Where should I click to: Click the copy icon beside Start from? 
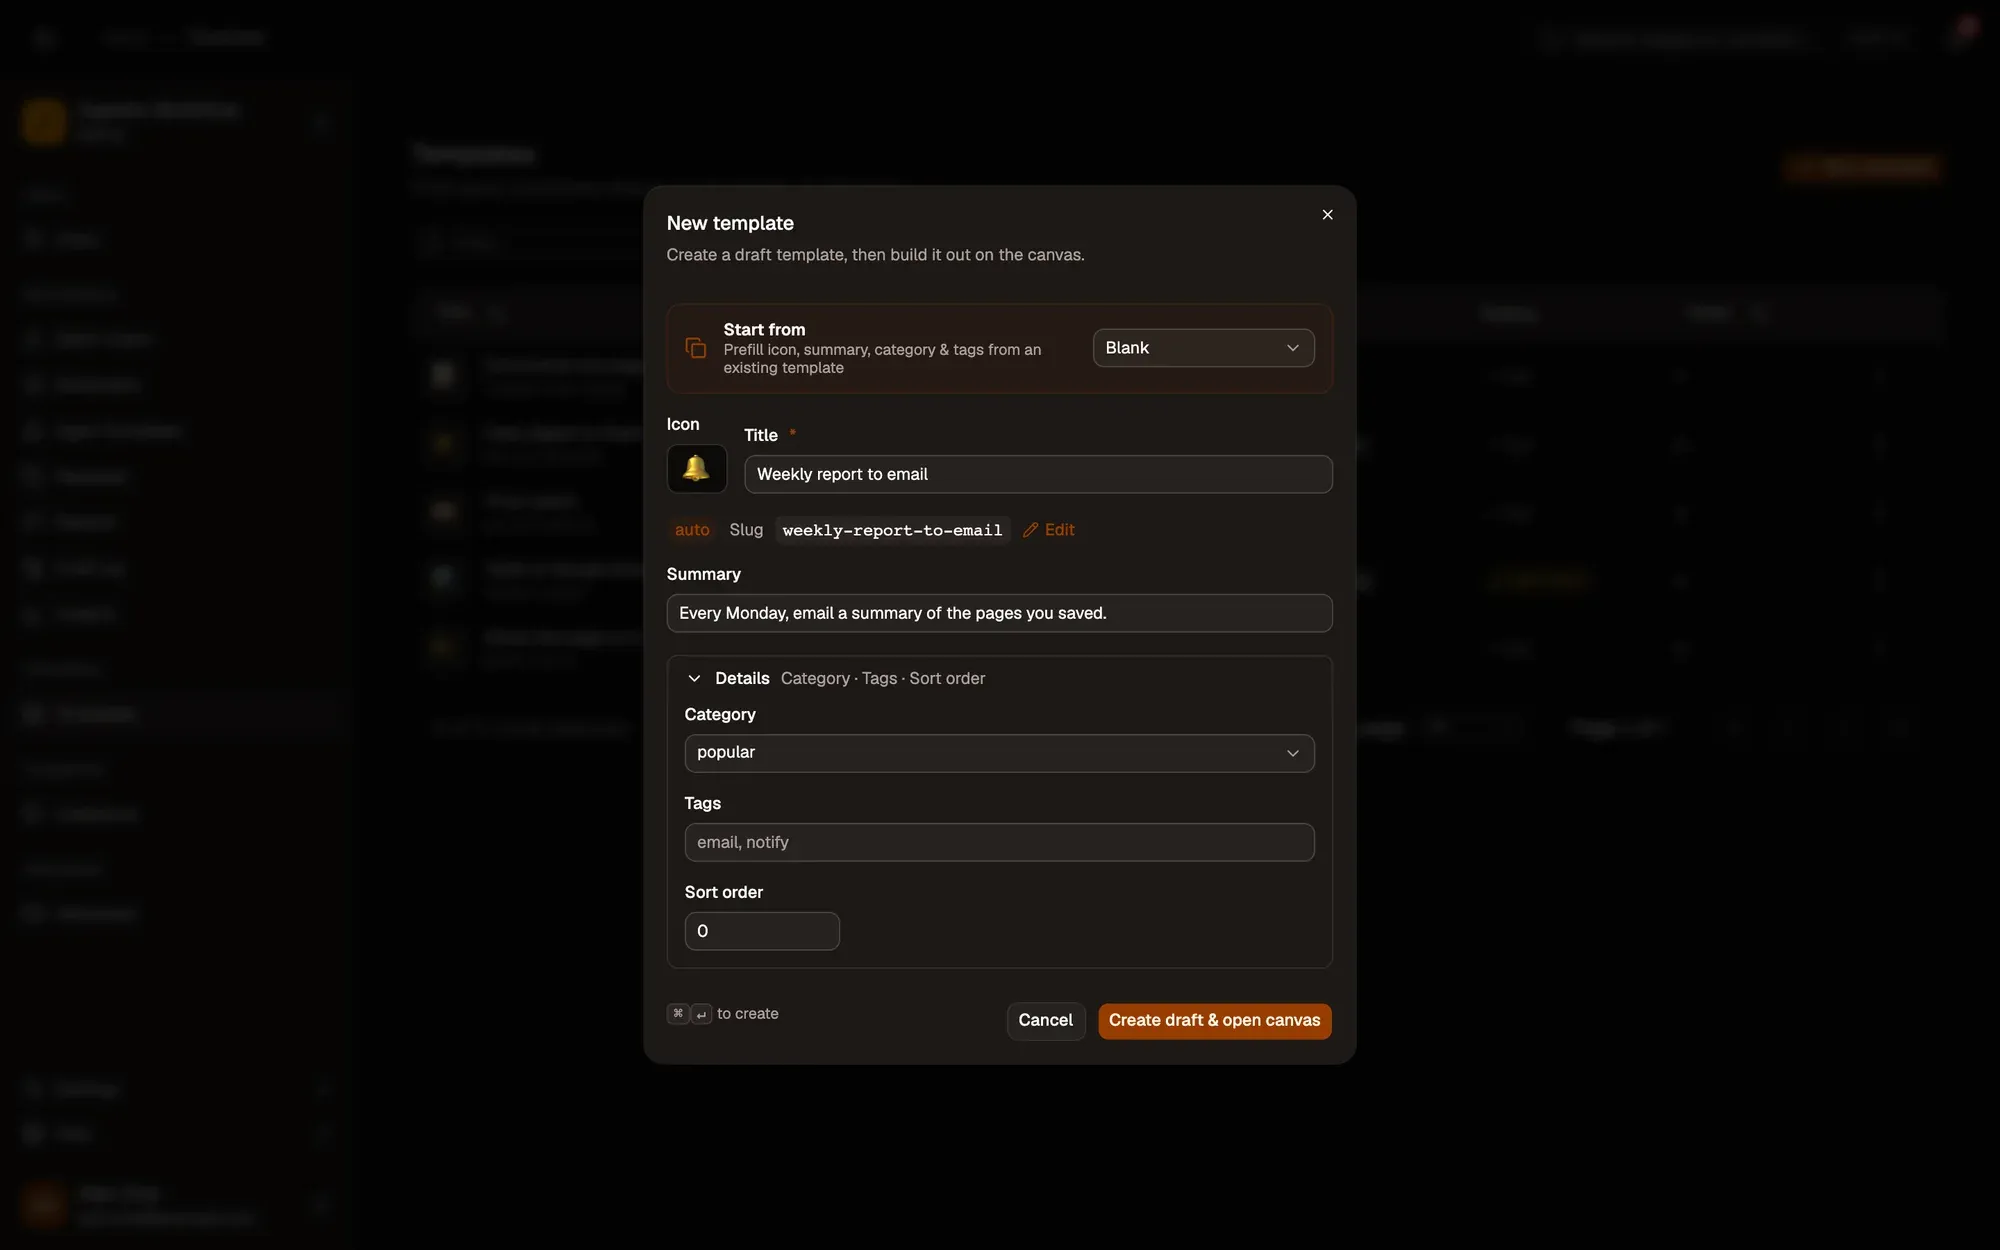(696, 348)
